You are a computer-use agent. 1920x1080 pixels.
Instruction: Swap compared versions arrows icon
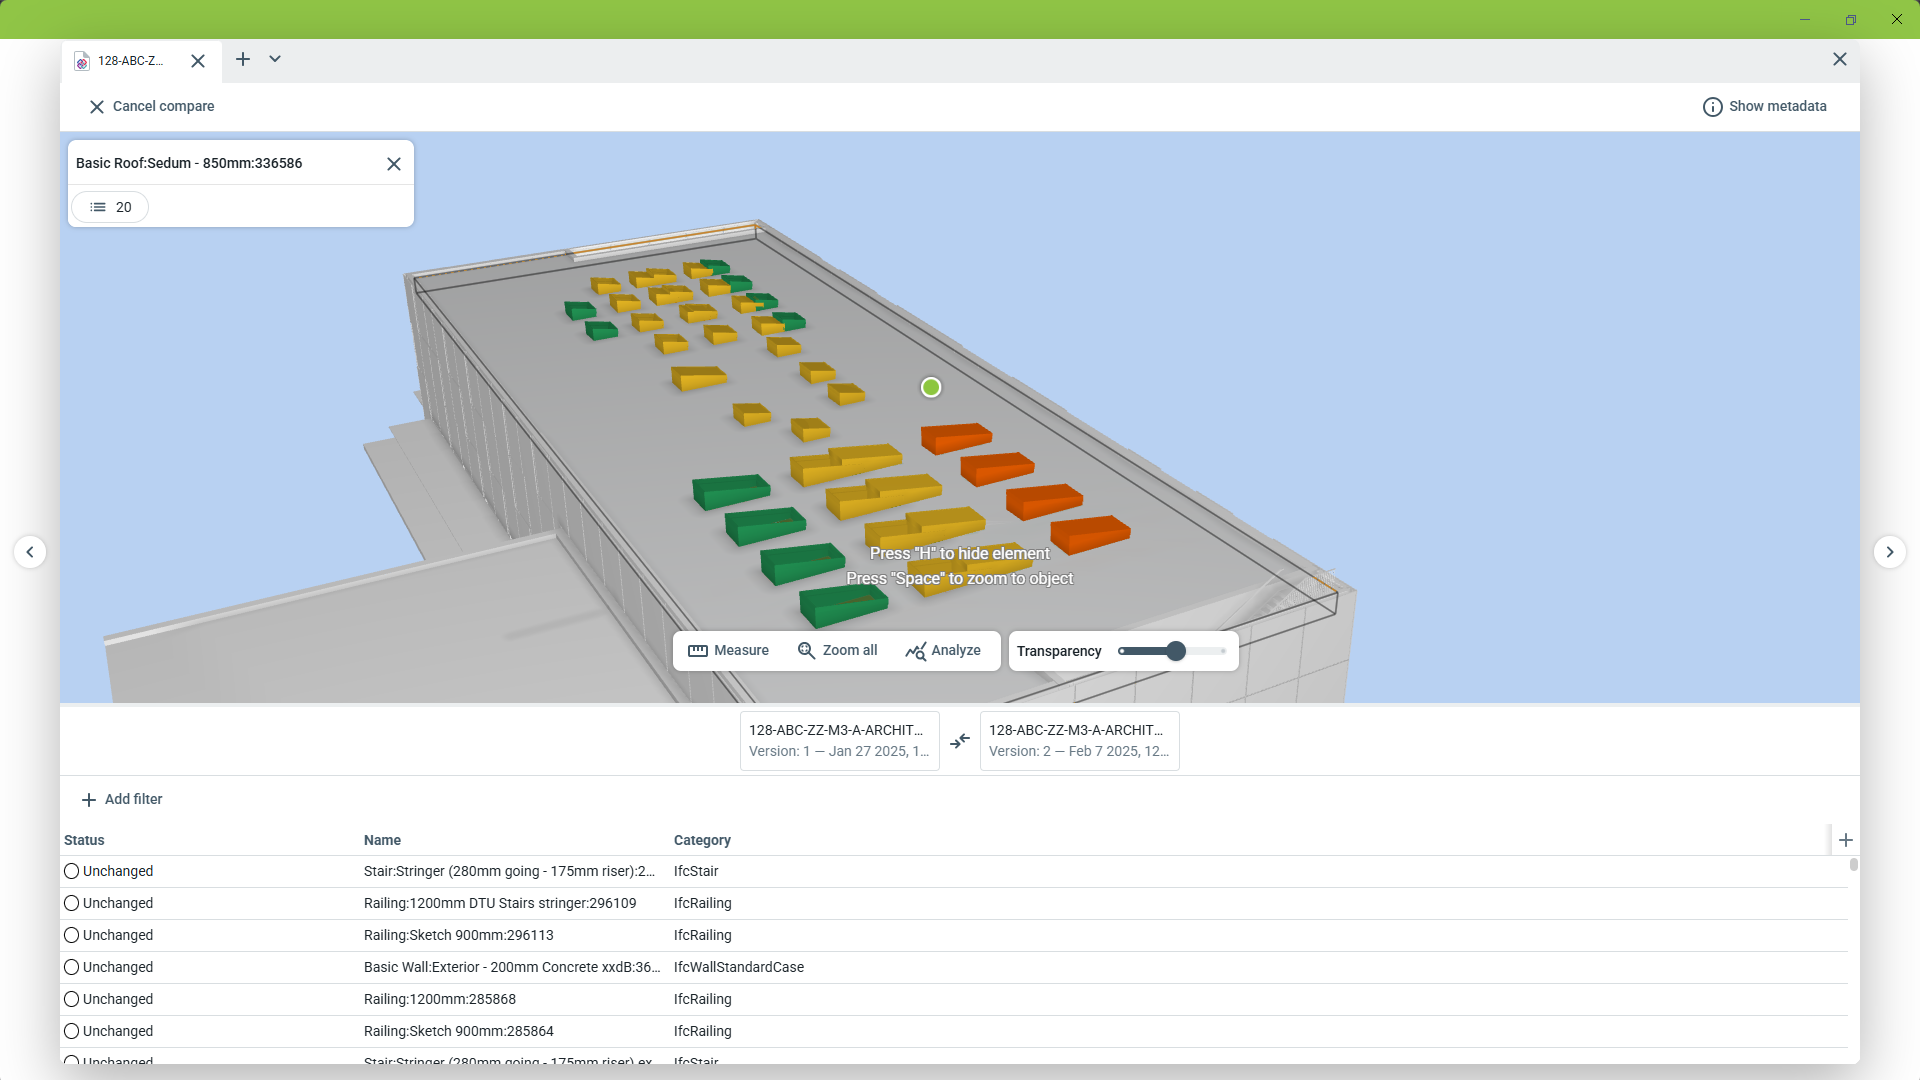pos(960,741)
